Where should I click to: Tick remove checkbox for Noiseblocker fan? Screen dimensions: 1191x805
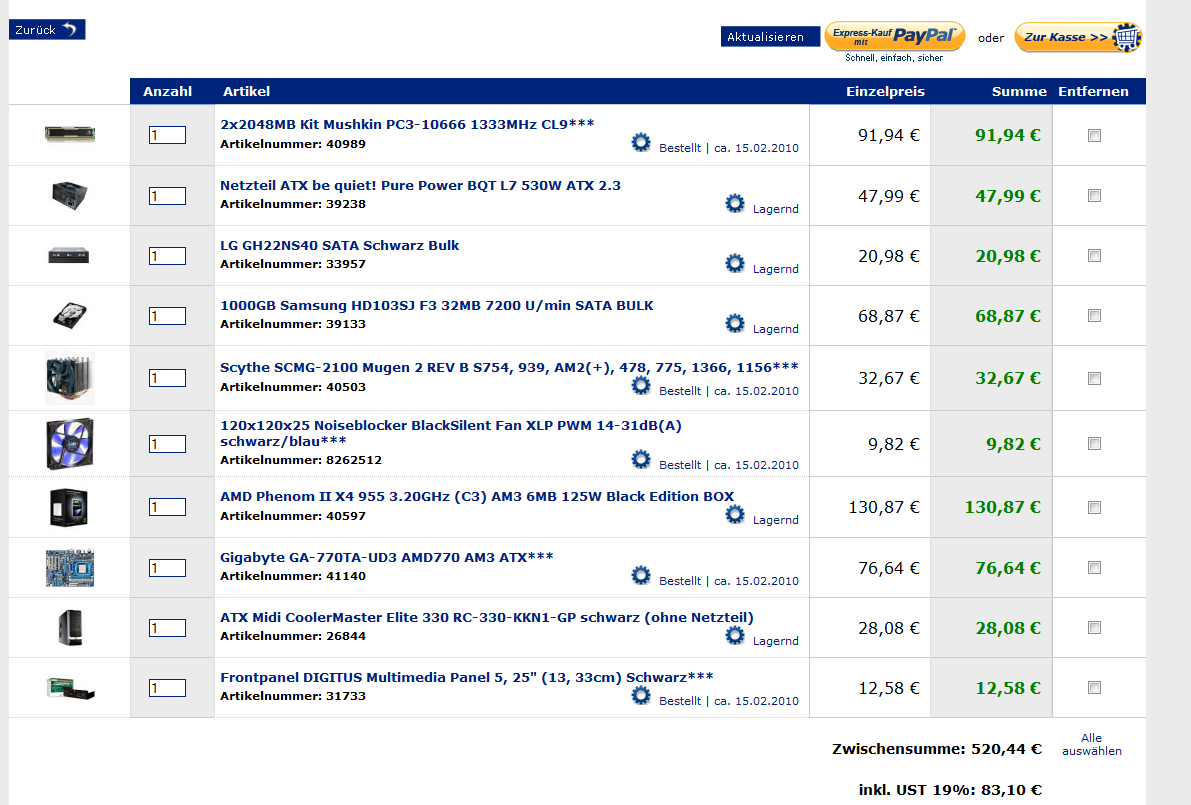[x=1095, y=444]
